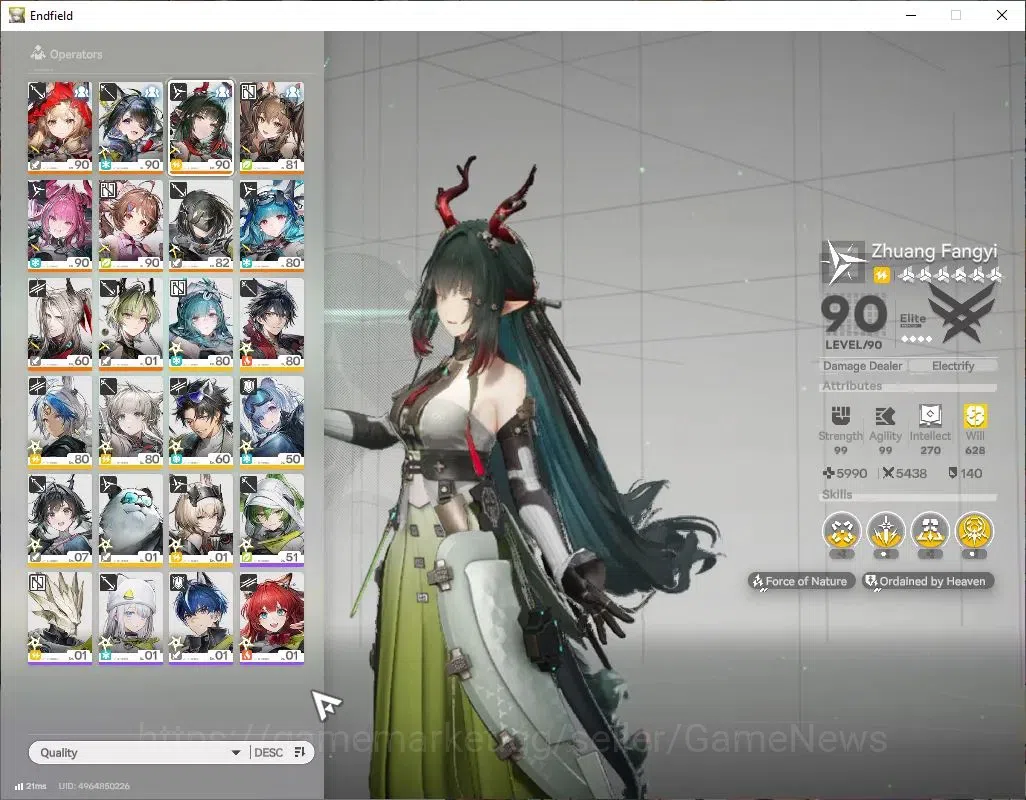Select the blue-purple-haired level 50 operator

pyautogui.click(x=272, y=421)
